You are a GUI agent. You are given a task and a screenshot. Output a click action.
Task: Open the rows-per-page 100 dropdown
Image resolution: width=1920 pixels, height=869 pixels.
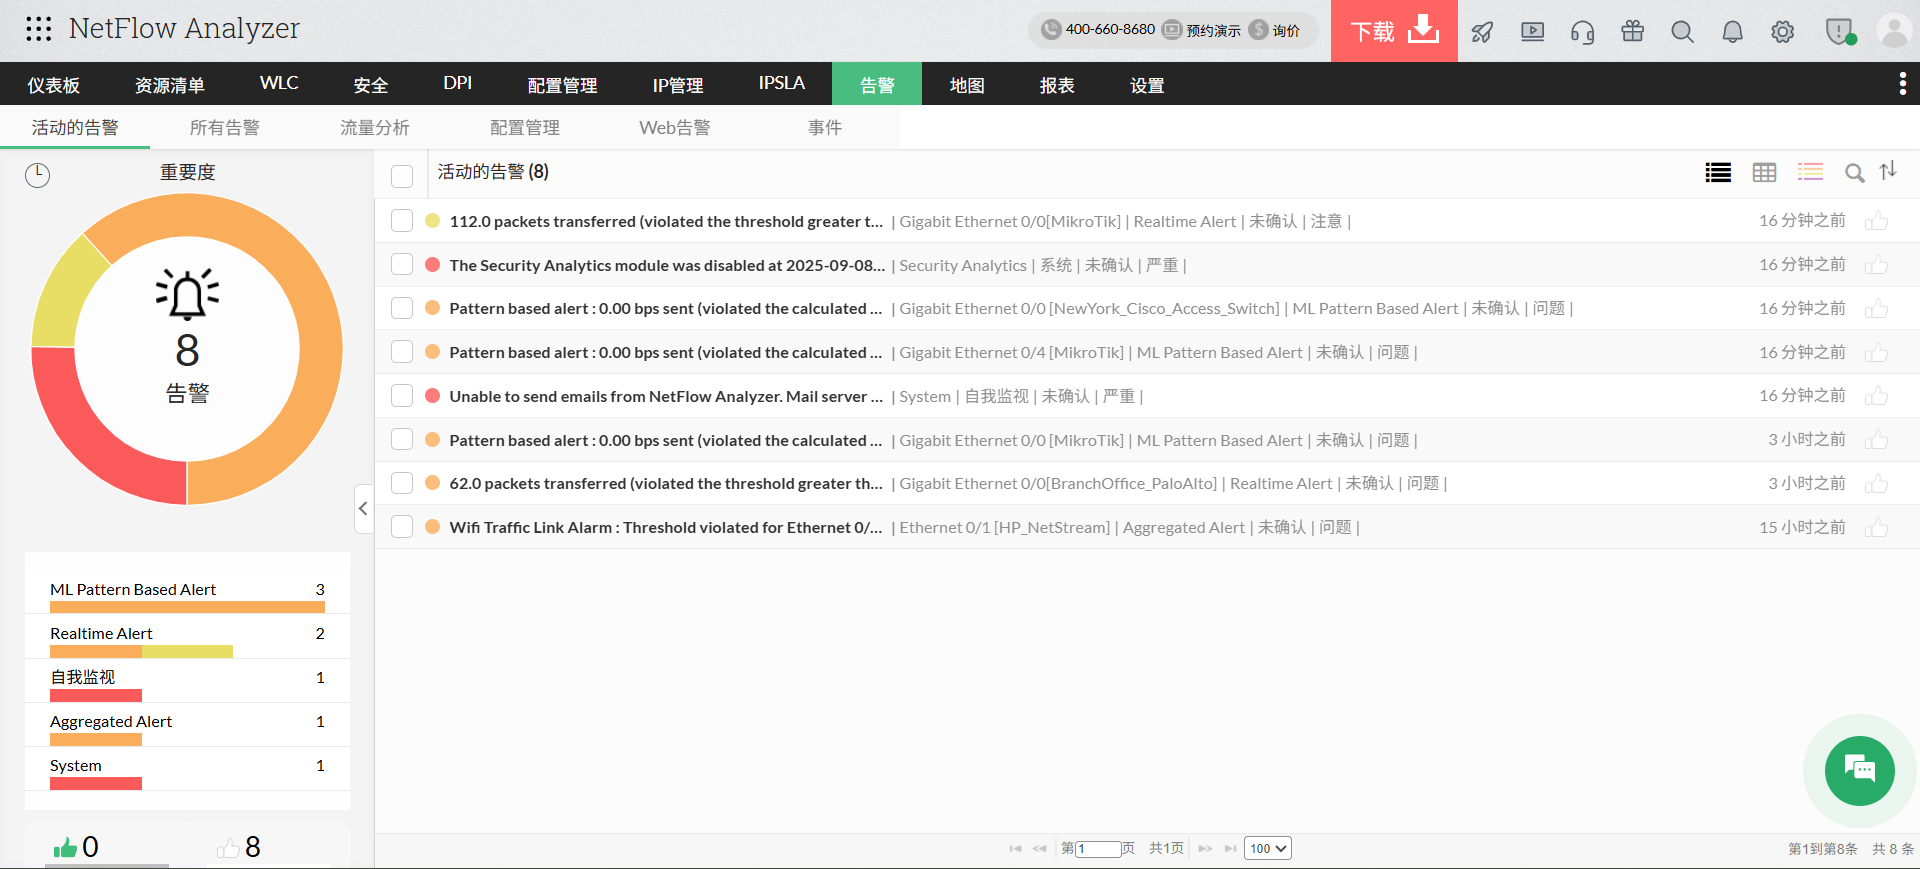click(x=1268, y=848)
